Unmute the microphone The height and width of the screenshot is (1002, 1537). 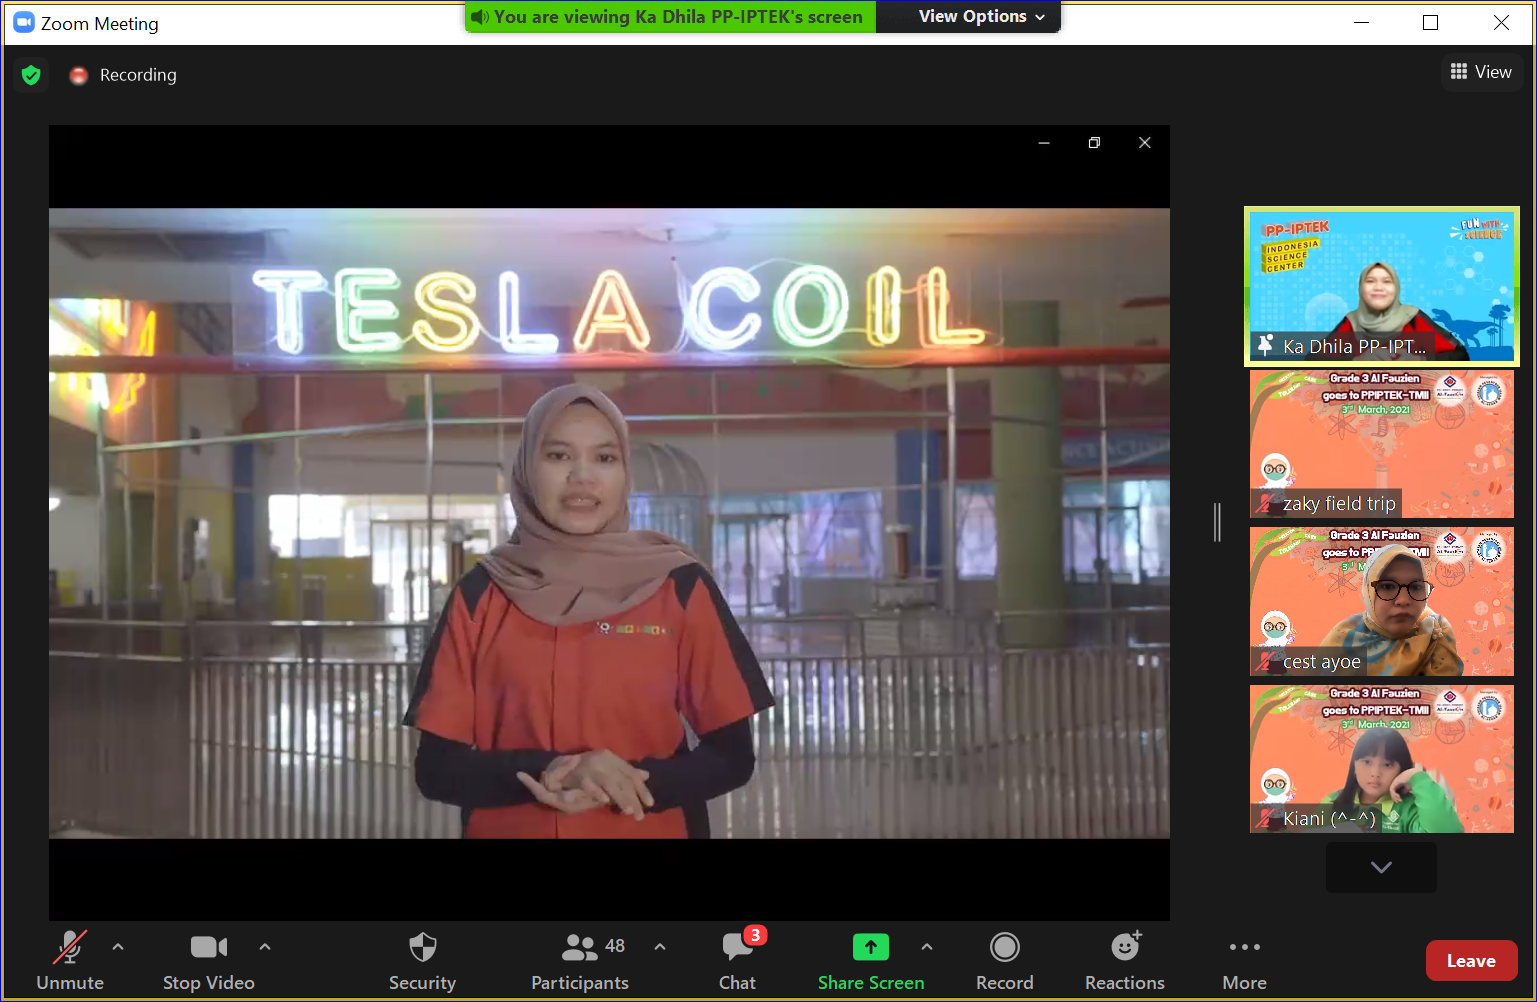70,961
